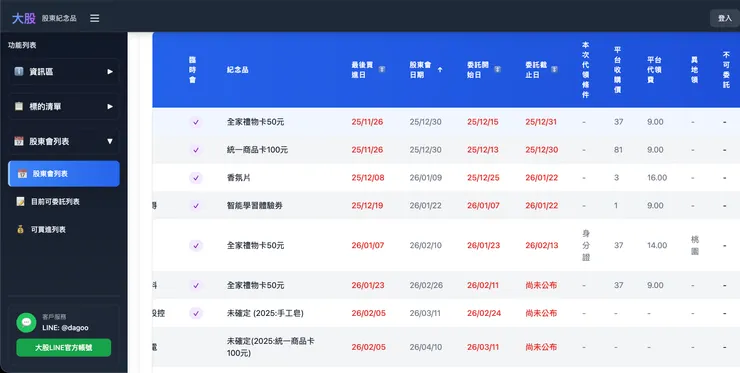
Task: Select 股東會列表 sidebar menu item
Action: pyautogui.click(x=64, y=174)
